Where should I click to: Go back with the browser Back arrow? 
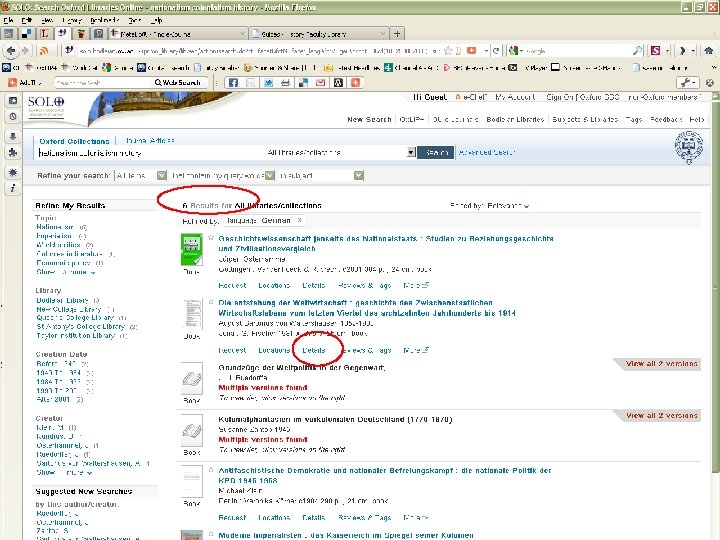[x=11, y=51]
